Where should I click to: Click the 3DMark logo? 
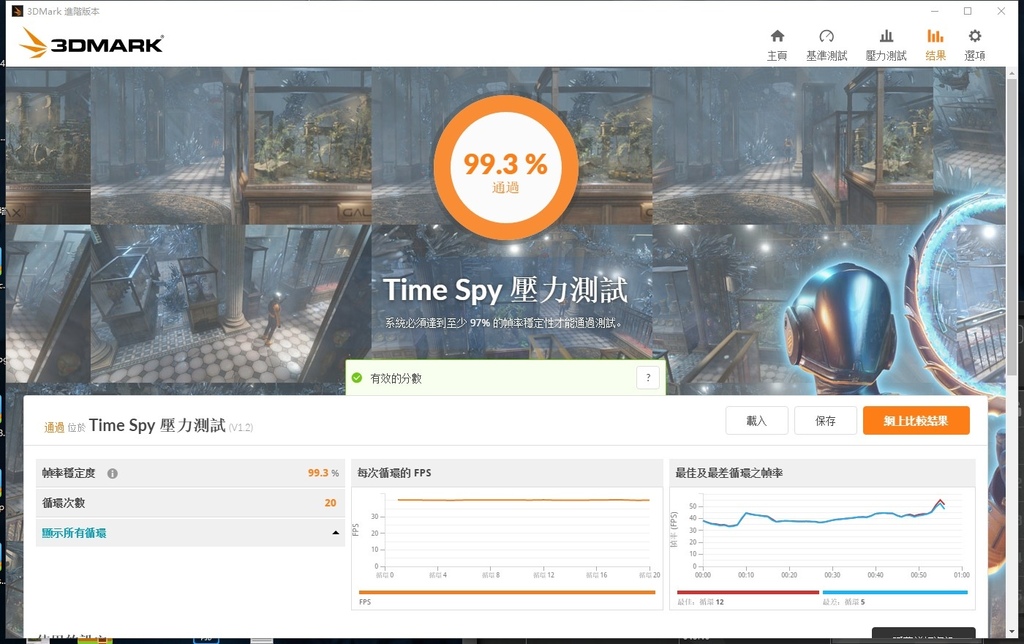pos(91,43)
